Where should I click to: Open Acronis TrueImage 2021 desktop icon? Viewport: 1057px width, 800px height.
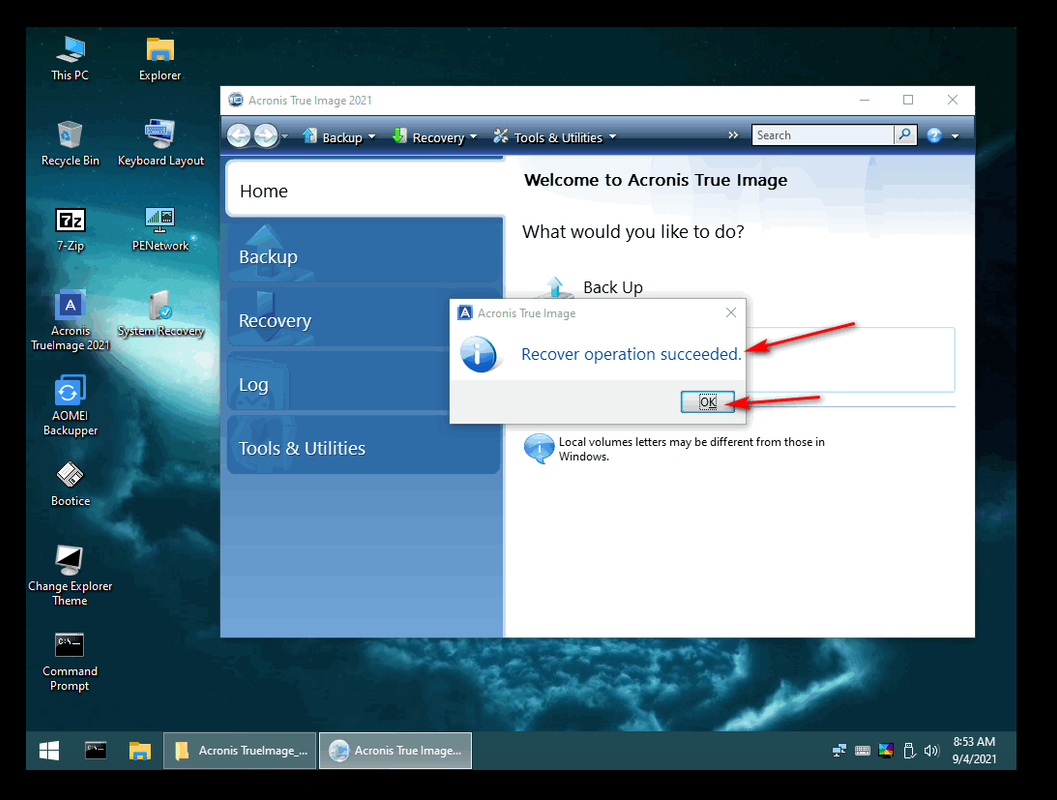pyautogui.click(x=70, y=321)
